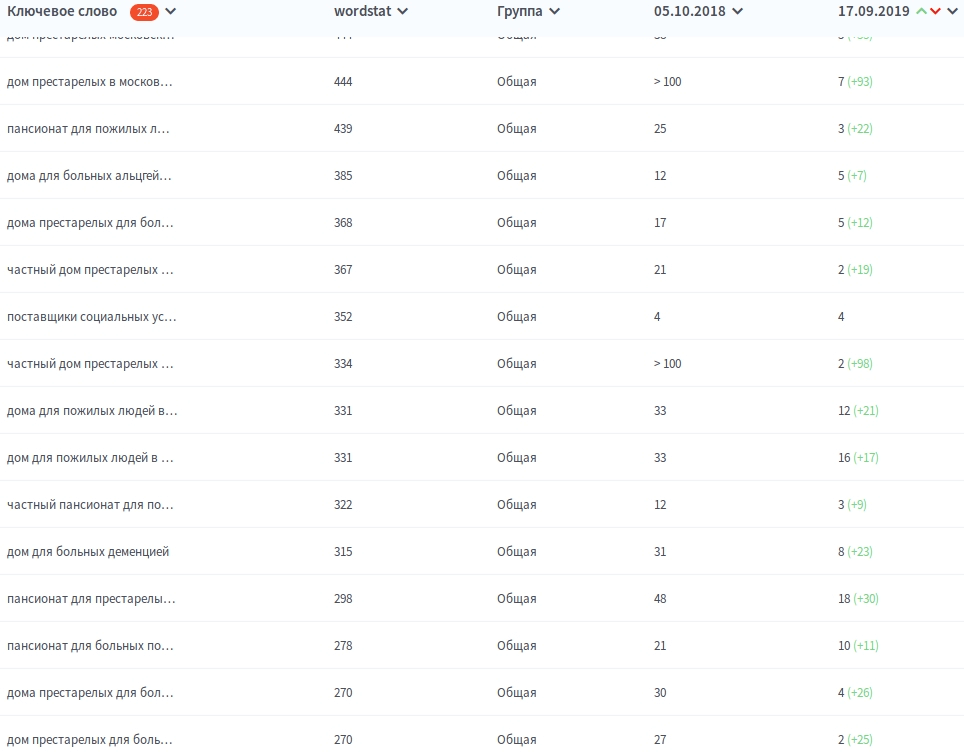
Task: Open keyword 'дома для больных альцгей…'
Action: tap(89, 176)
